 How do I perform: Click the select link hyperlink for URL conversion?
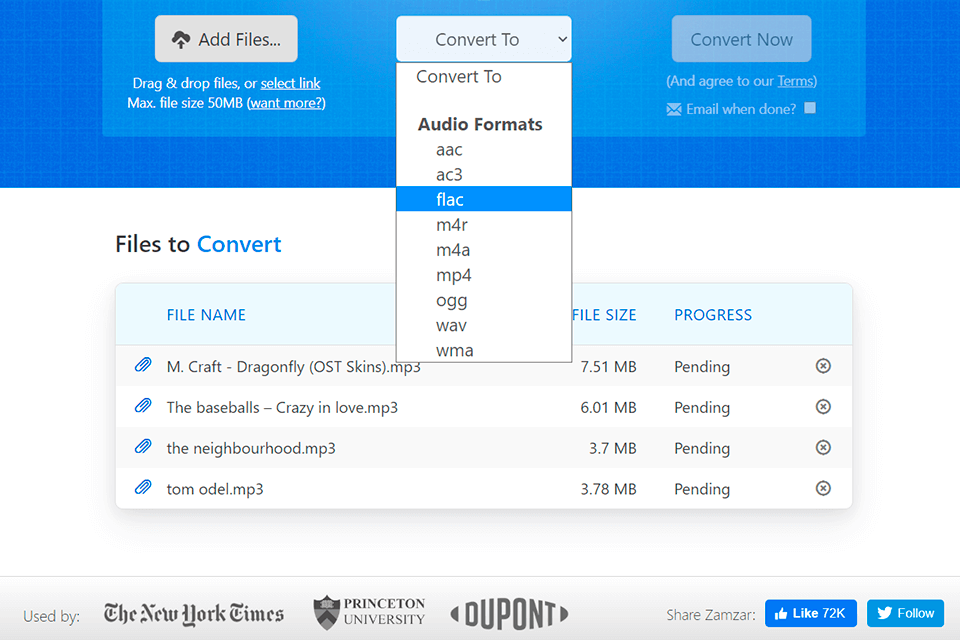point(290,83)
